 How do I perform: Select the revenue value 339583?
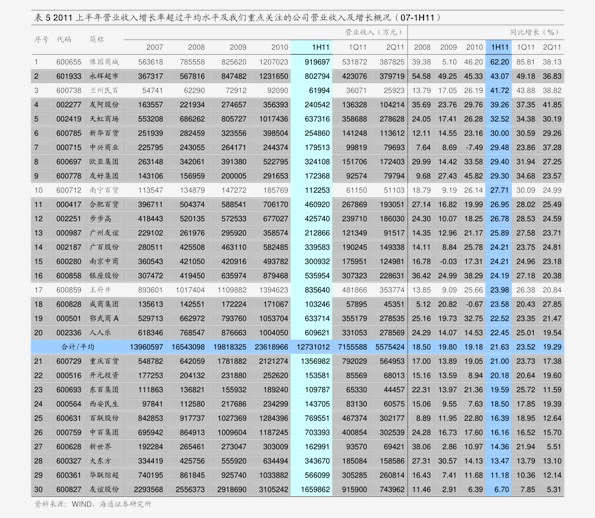[317, 247]
